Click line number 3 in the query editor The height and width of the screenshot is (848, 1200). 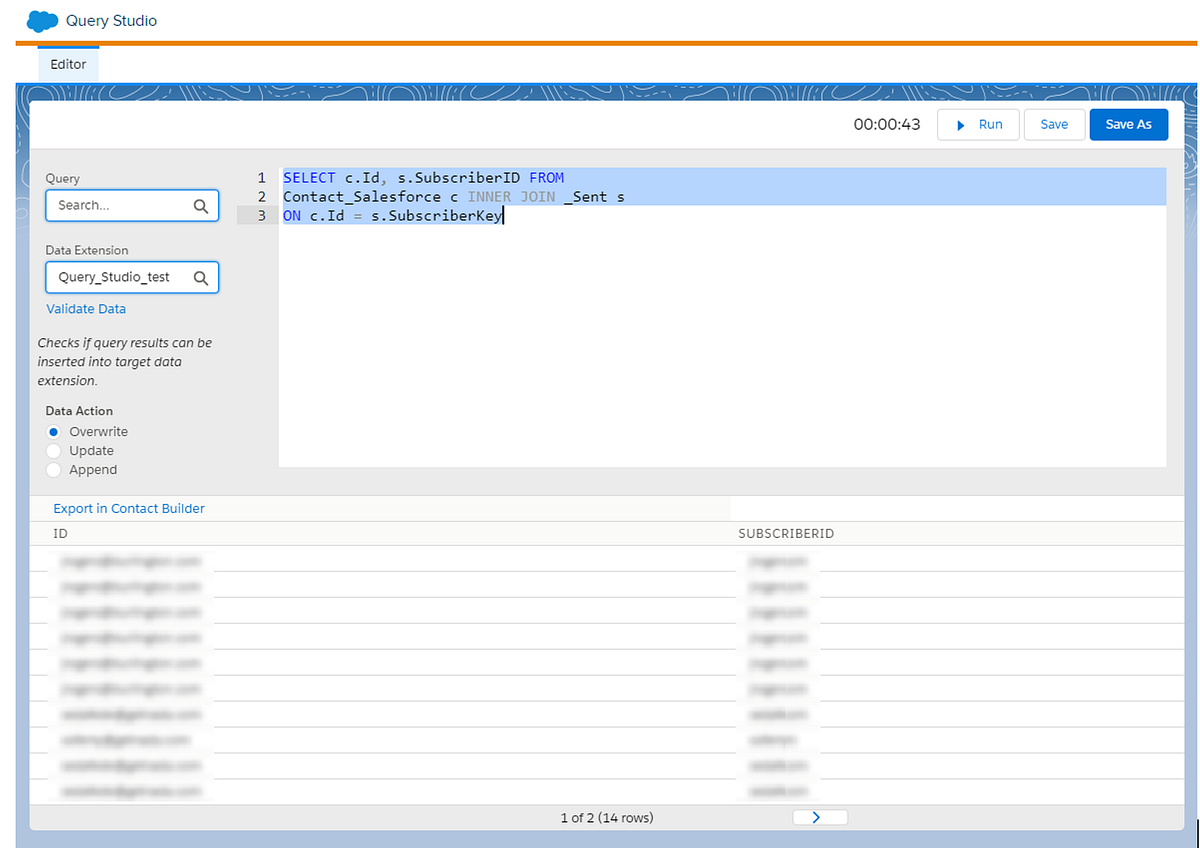[x=261, y=214]
